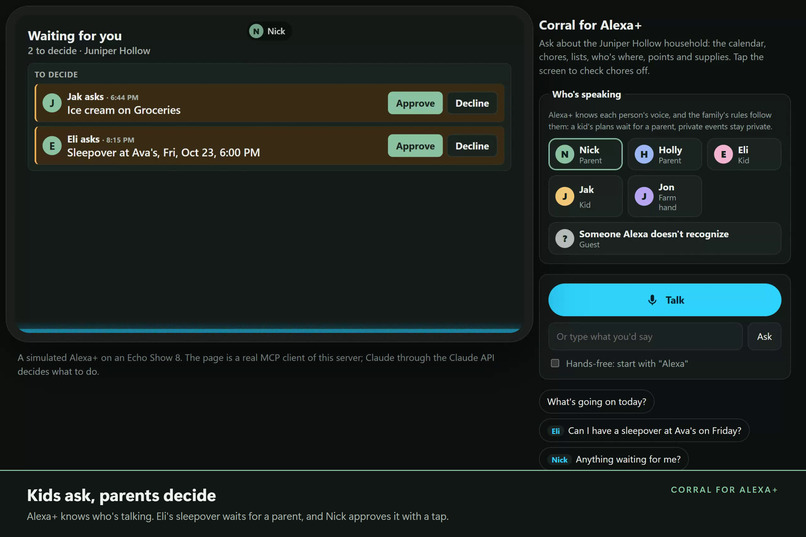The width and height of the screenshot is (806, 537).
Task: Enable Hands-free: start with "Alexa" checkbox
Action: (x=555, y=363)
